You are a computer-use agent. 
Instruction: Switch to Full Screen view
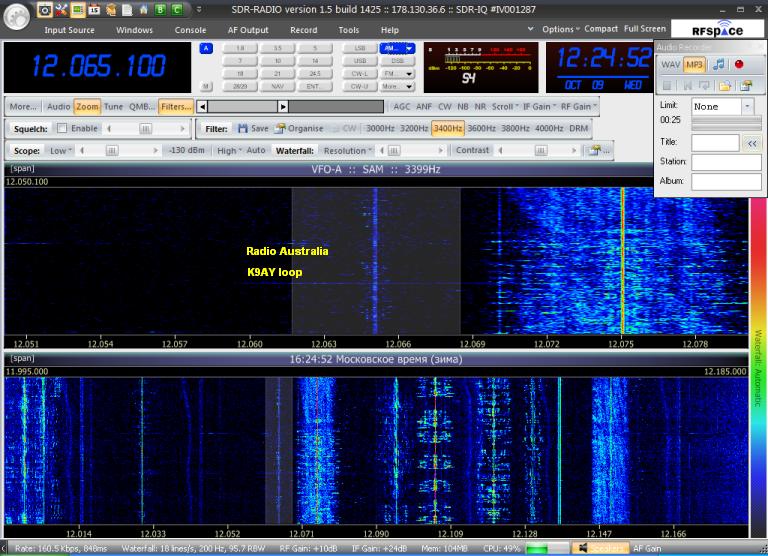pos(645,29)
